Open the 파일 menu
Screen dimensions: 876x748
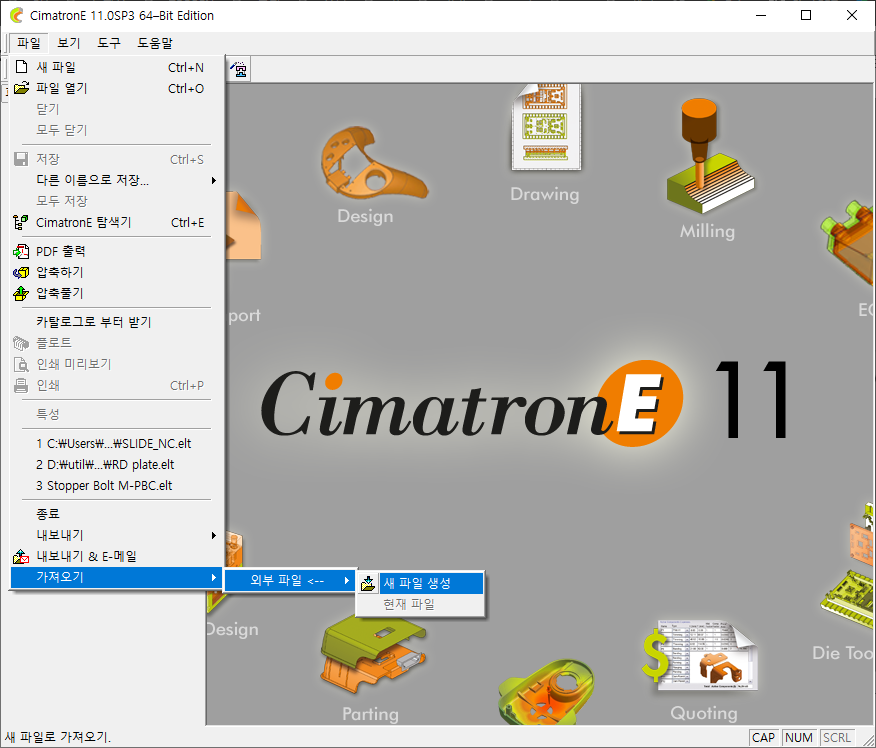(28, 43)
